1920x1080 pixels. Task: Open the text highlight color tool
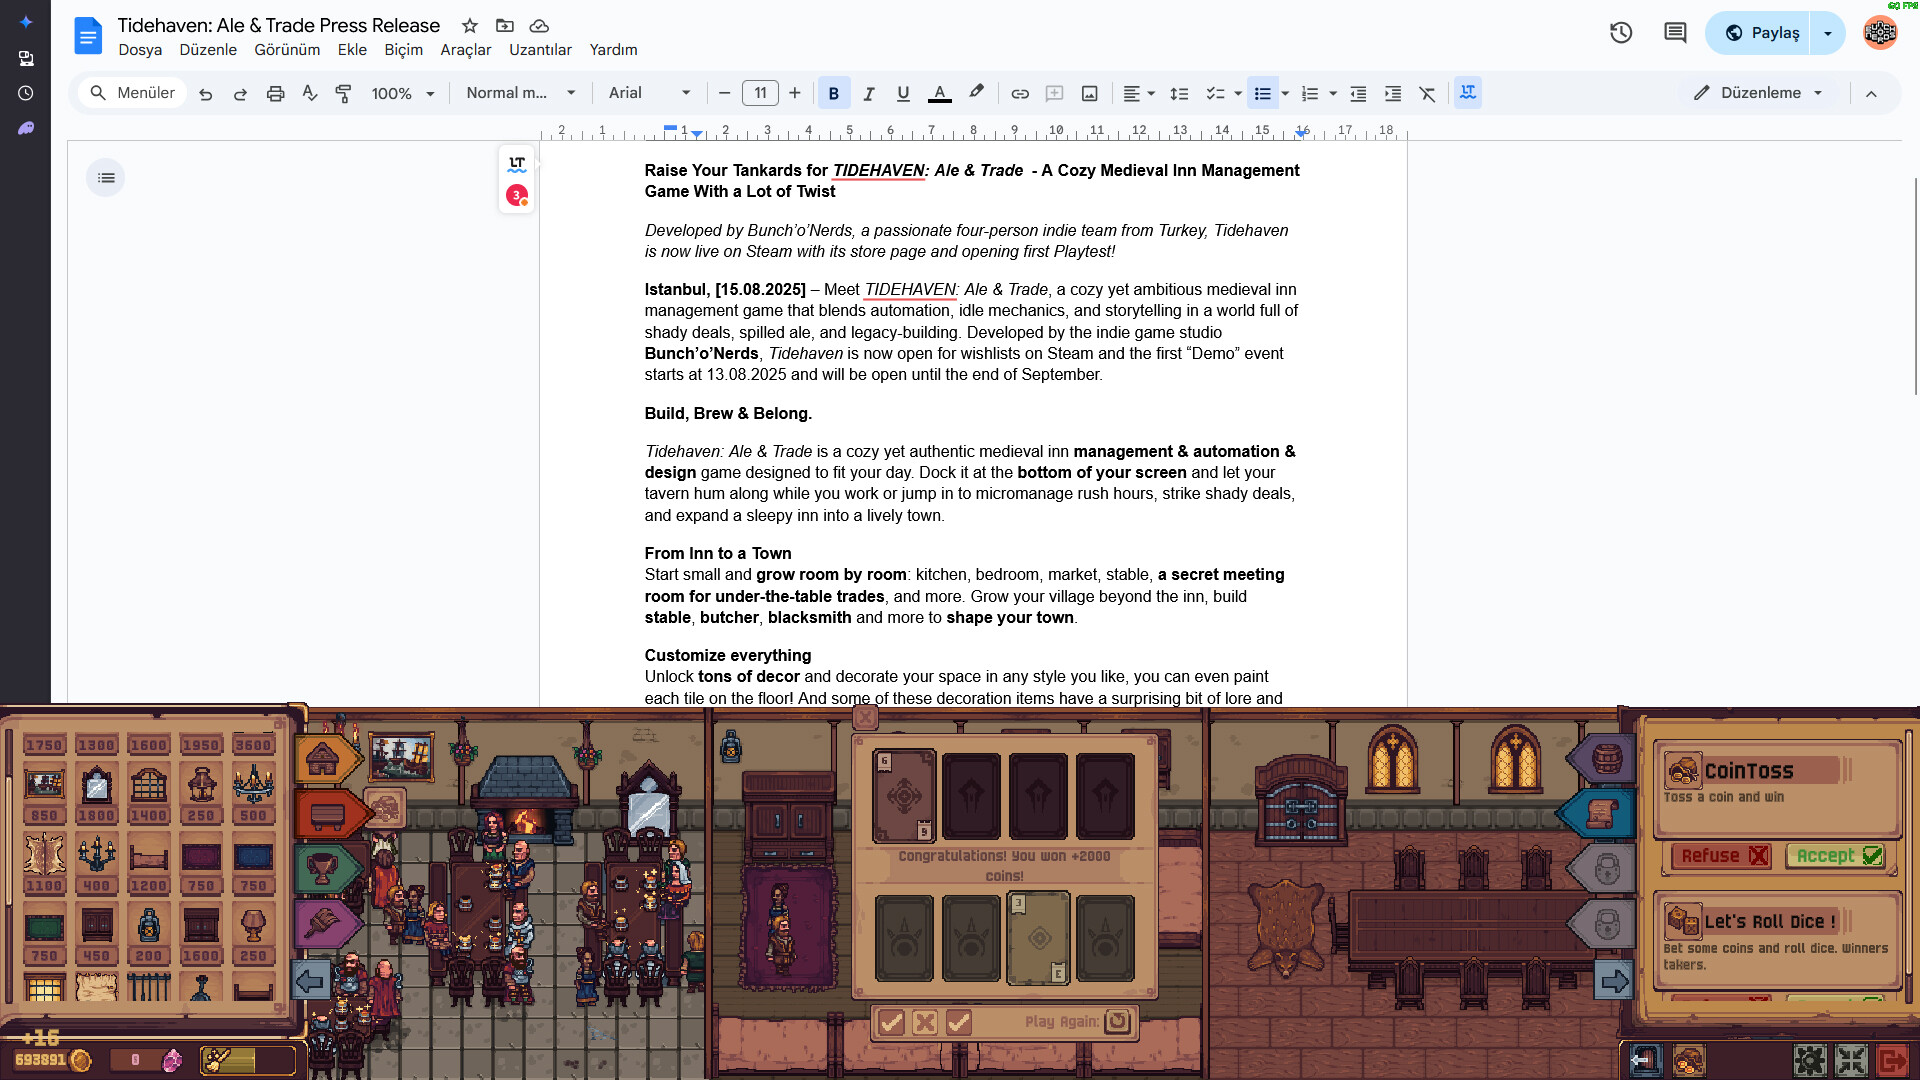click(975, 93)
